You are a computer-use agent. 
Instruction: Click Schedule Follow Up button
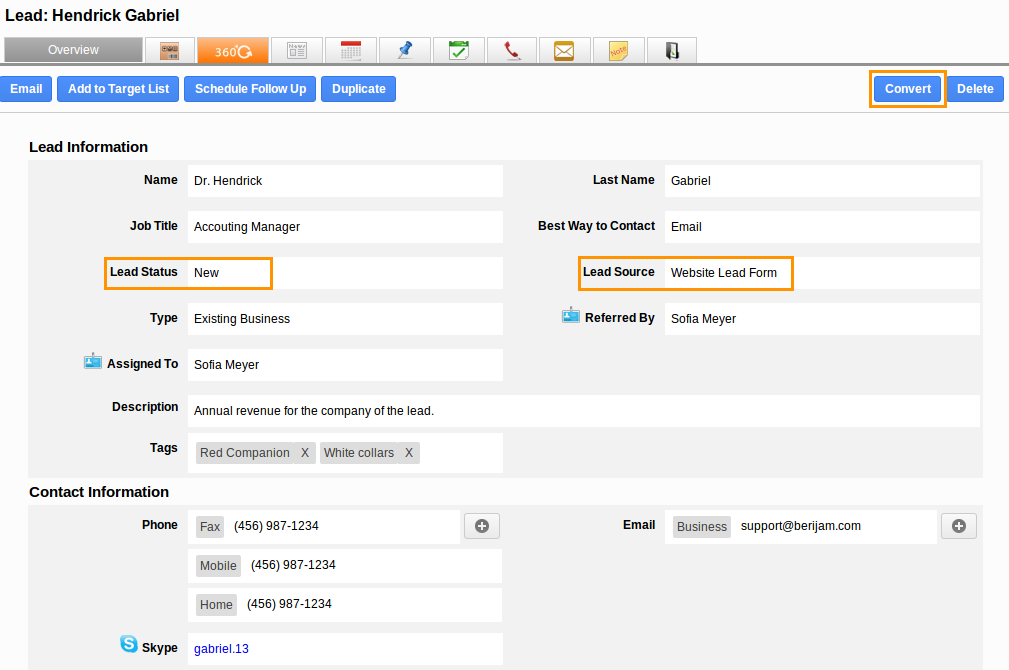pos(250,89)
